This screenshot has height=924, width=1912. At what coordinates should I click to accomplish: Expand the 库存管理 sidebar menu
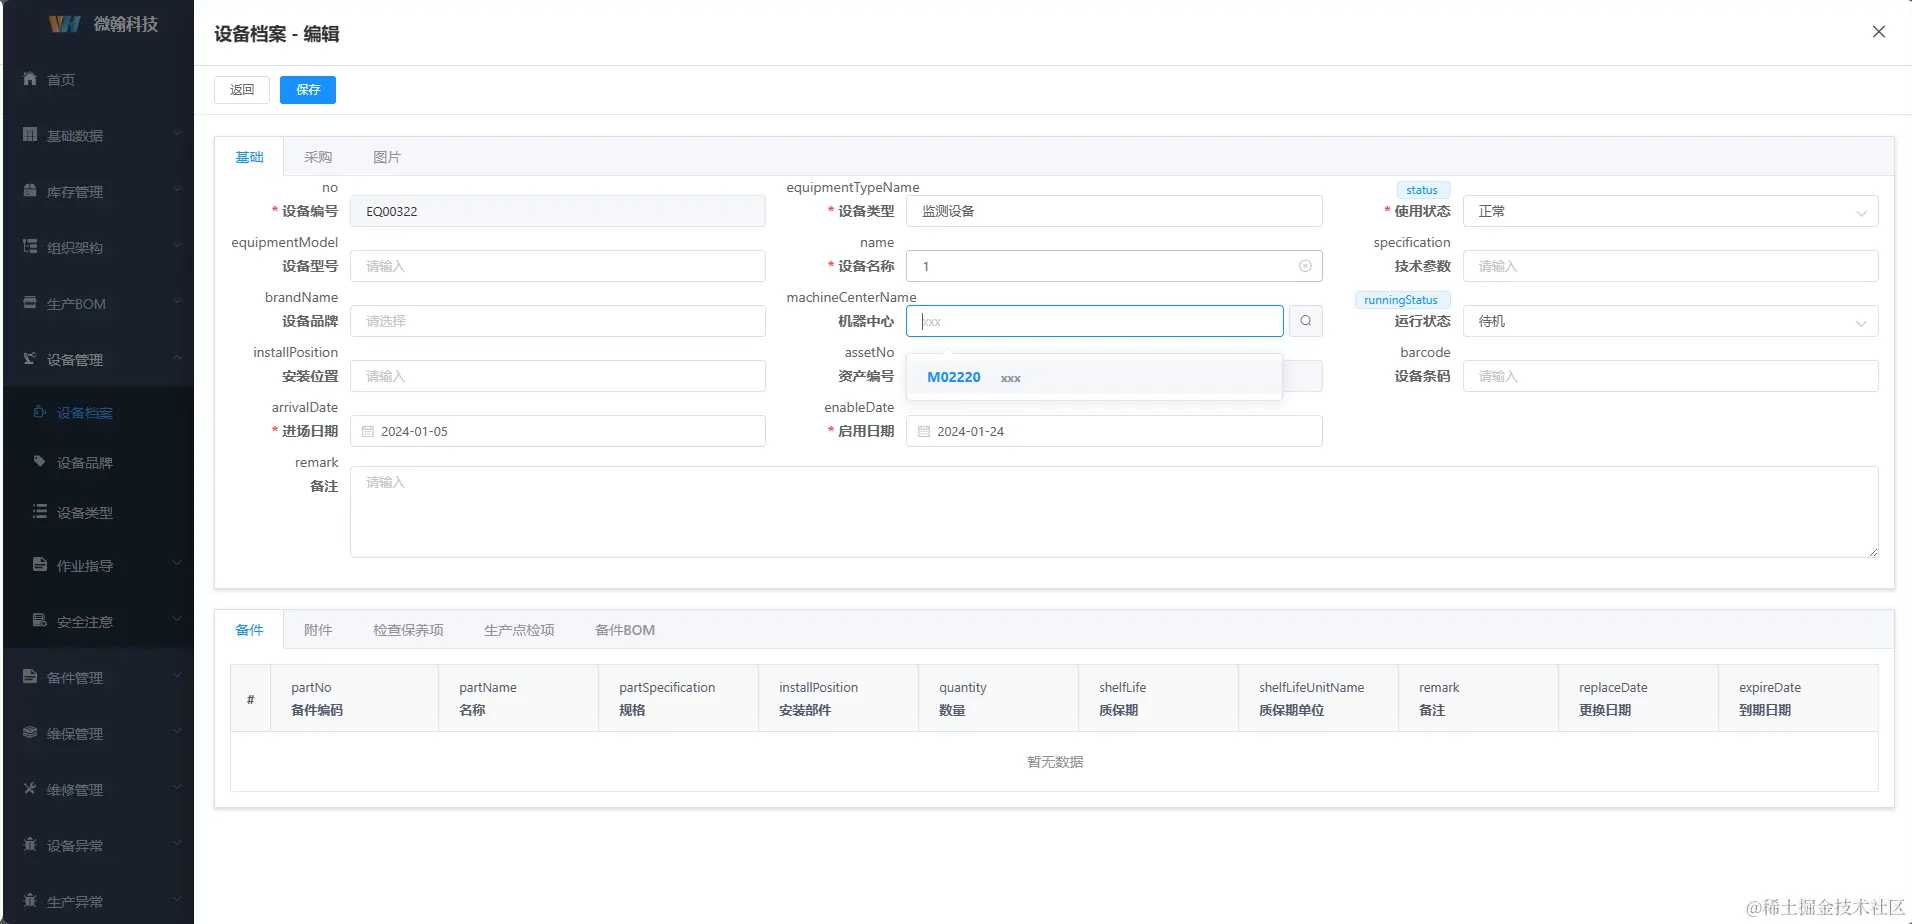177,189
